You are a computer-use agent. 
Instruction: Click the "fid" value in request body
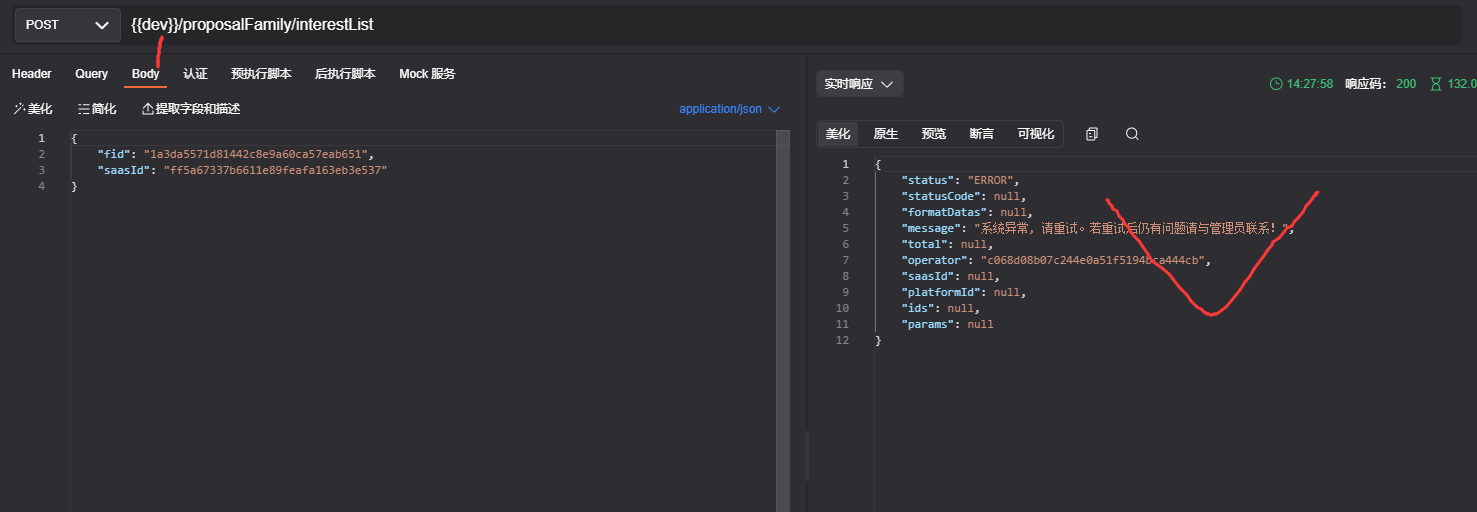pos(258,155)
